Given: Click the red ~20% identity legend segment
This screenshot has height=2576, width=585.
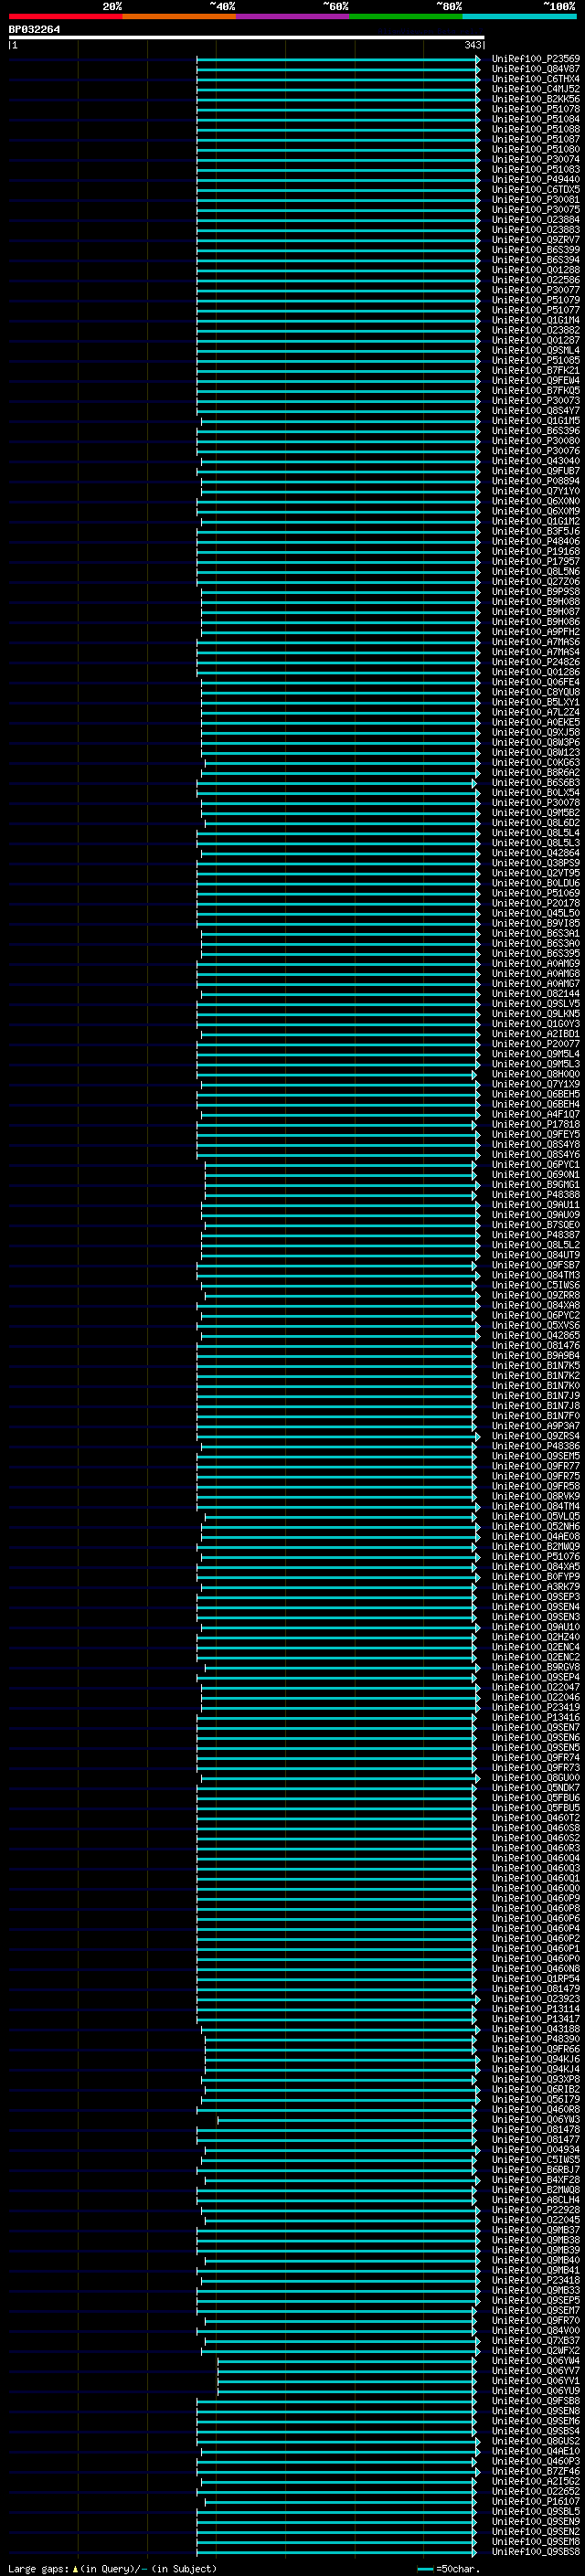Looking at the screenshot, I should [65, 16].
